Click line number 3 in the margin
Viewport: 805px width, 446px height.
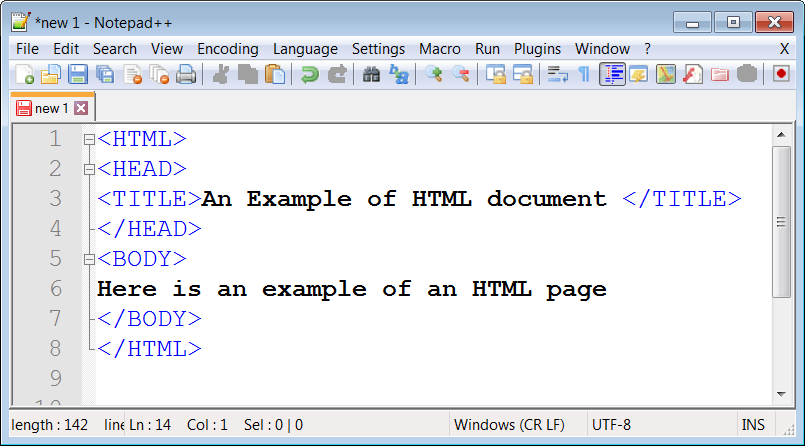point(55,199)
